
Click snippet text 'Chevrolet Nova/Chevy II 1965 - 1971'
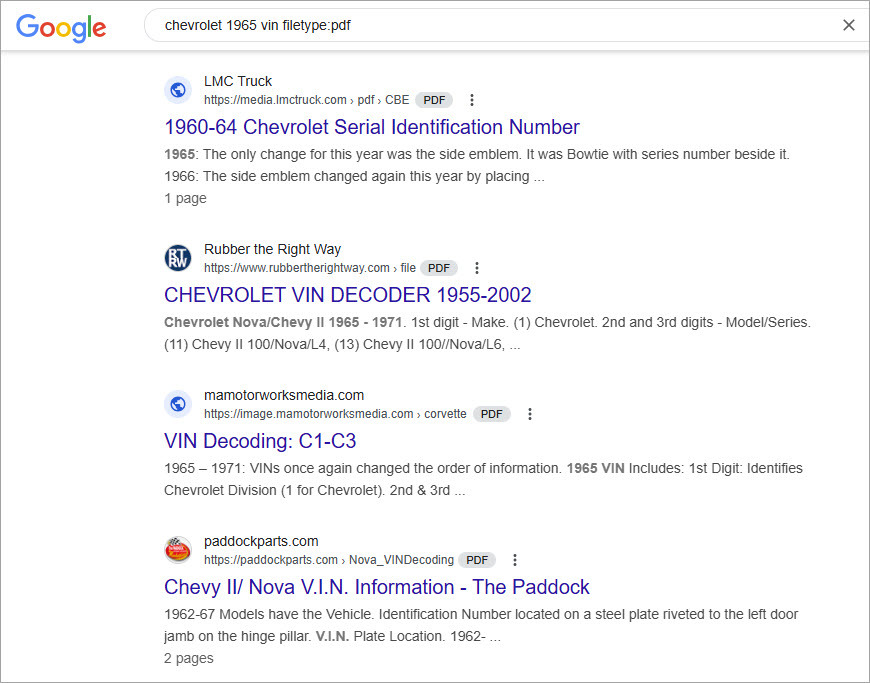(283, 322)
